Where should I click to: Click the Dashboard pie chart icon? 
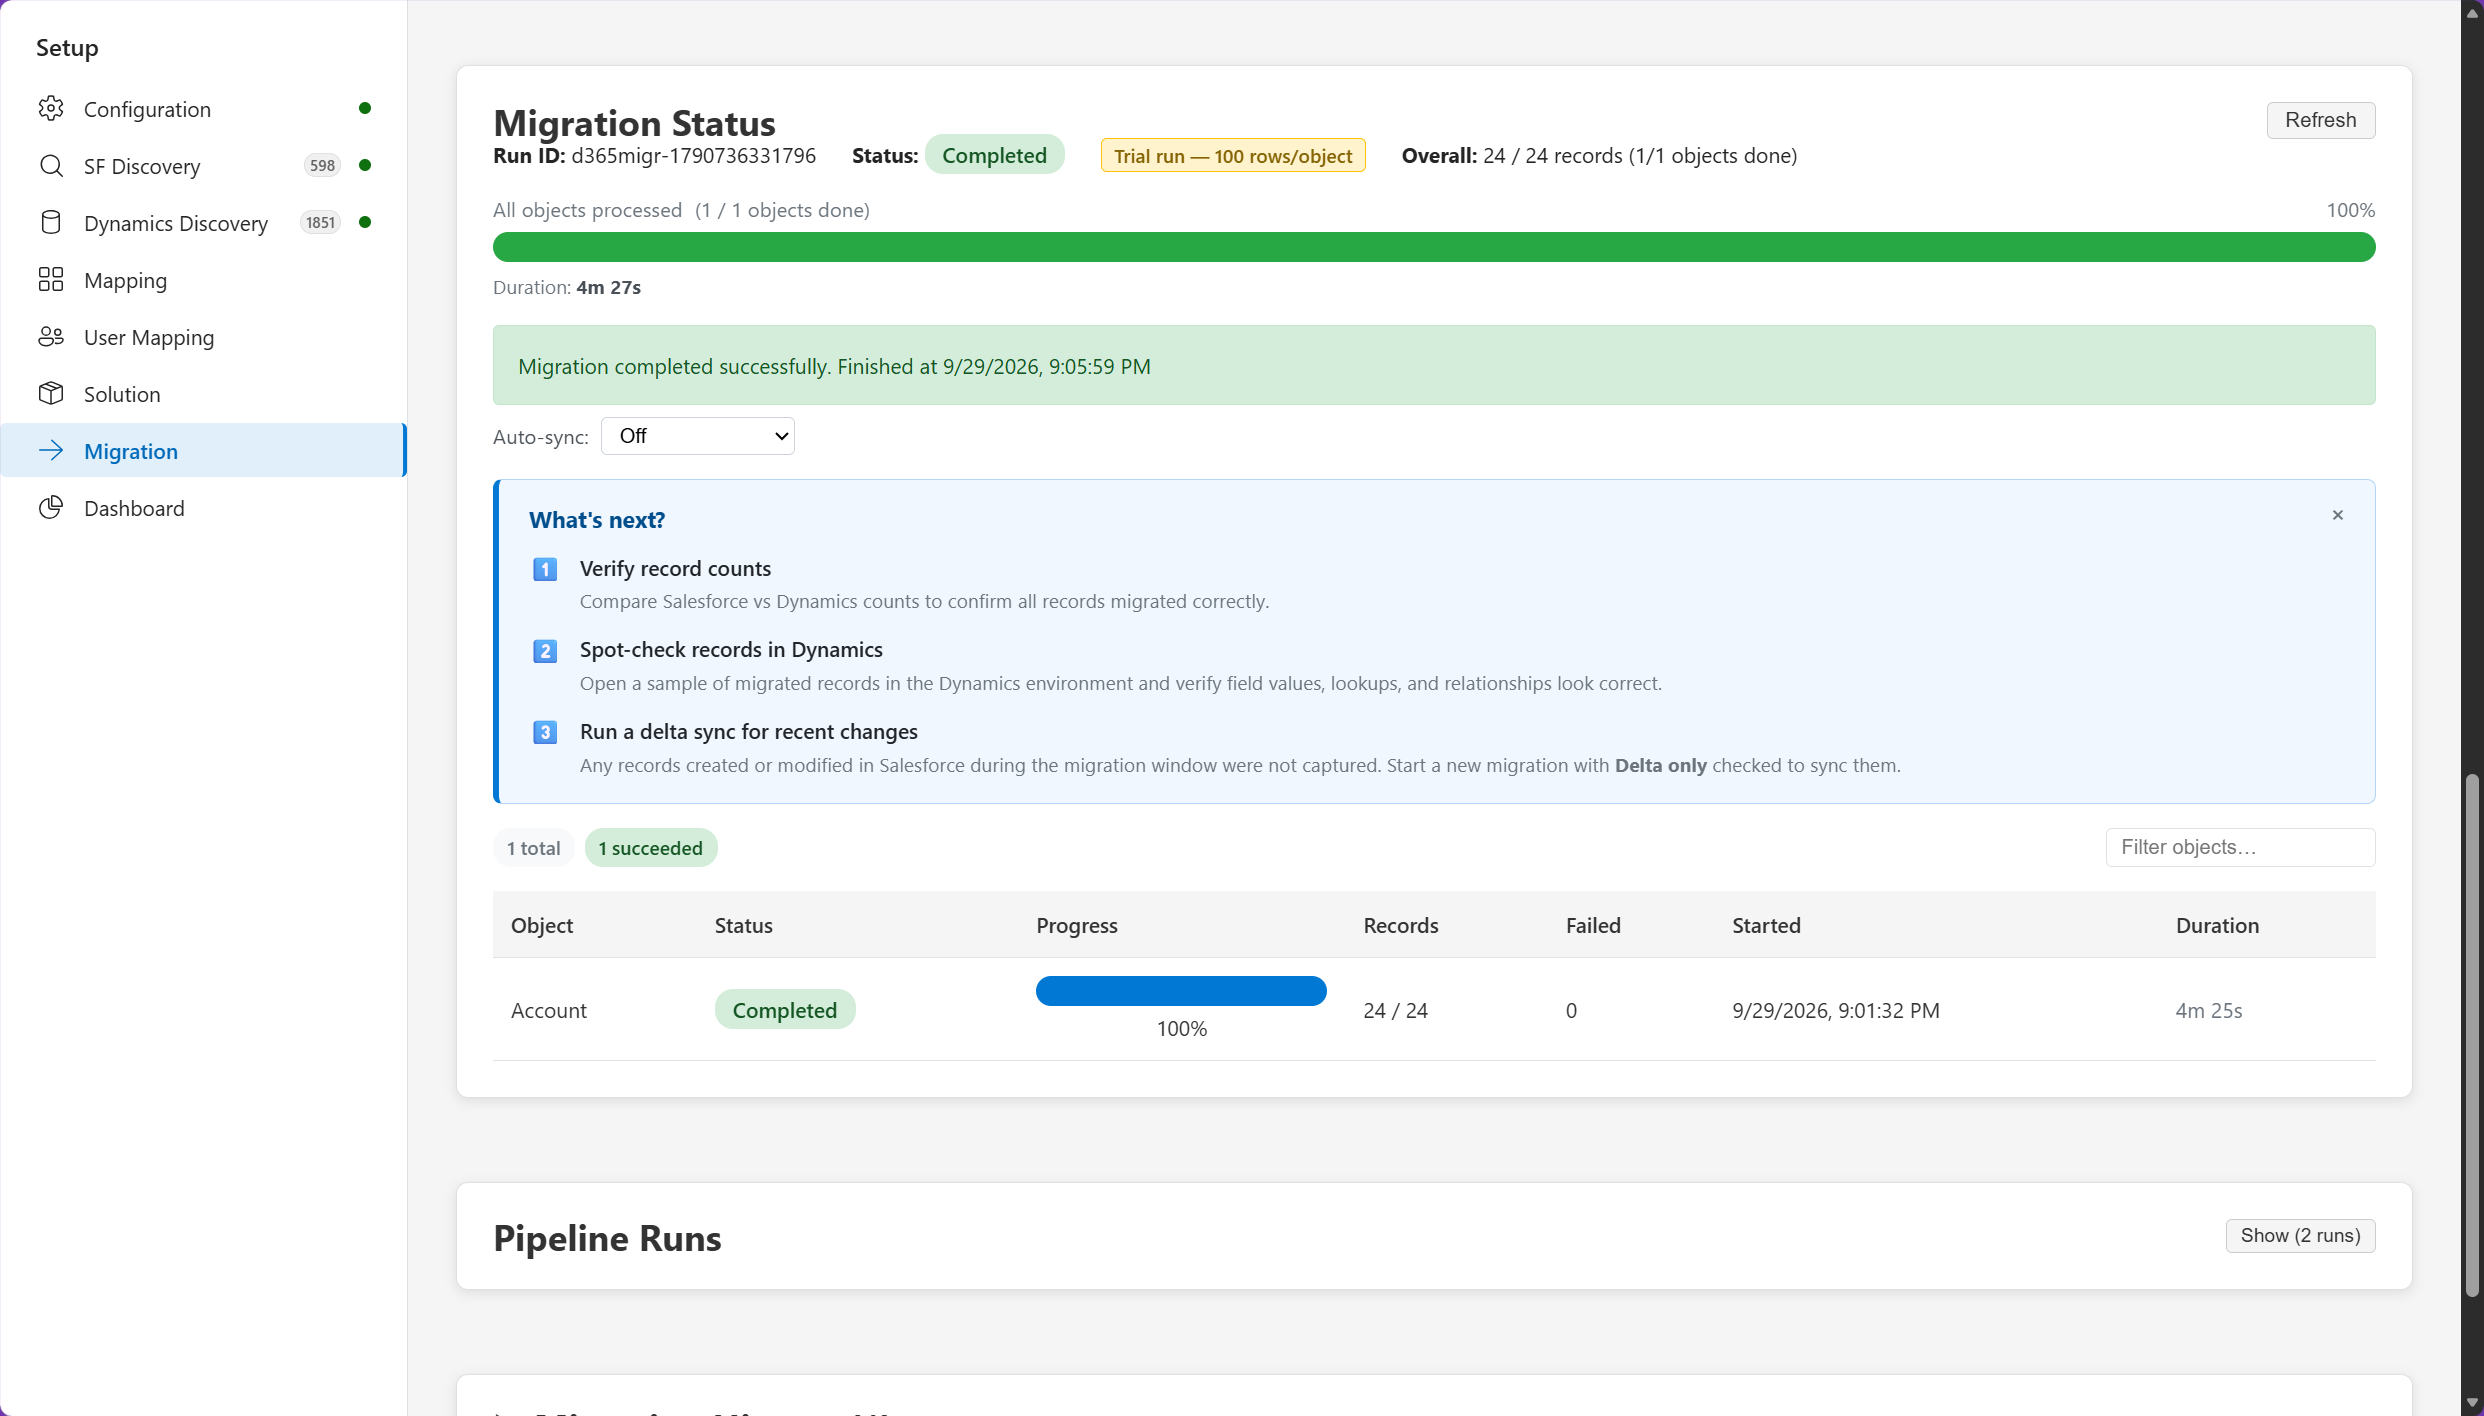pyautogui.click(x=51, y=507)
